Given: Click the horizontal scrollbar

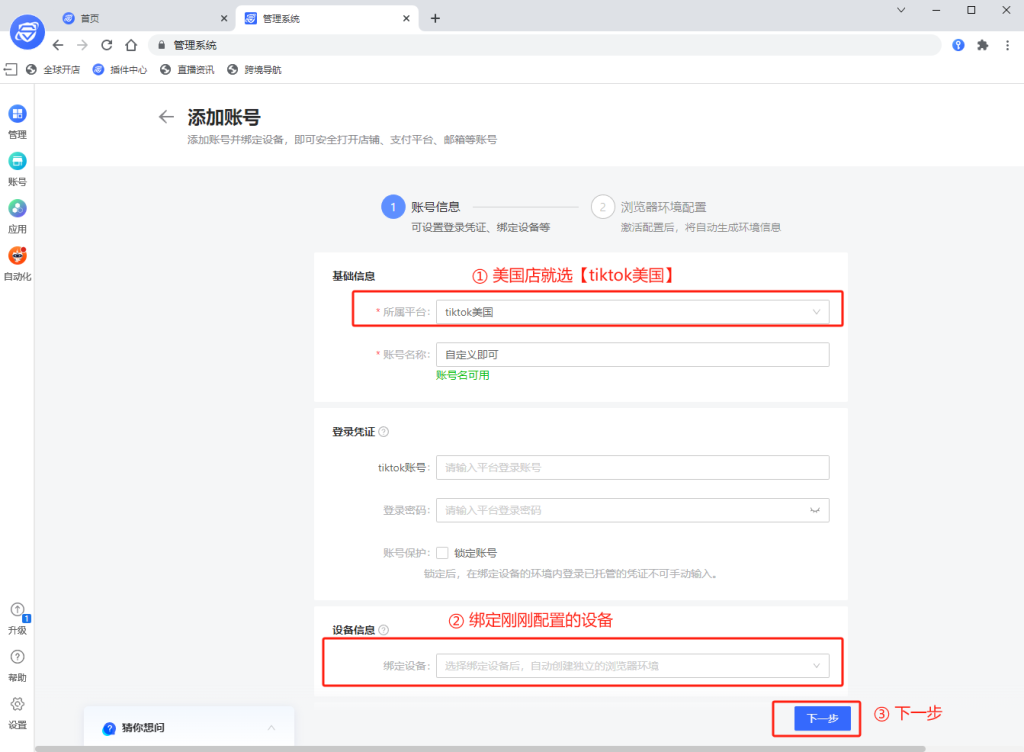Looking at the screenshot, I should coord(480,749).
